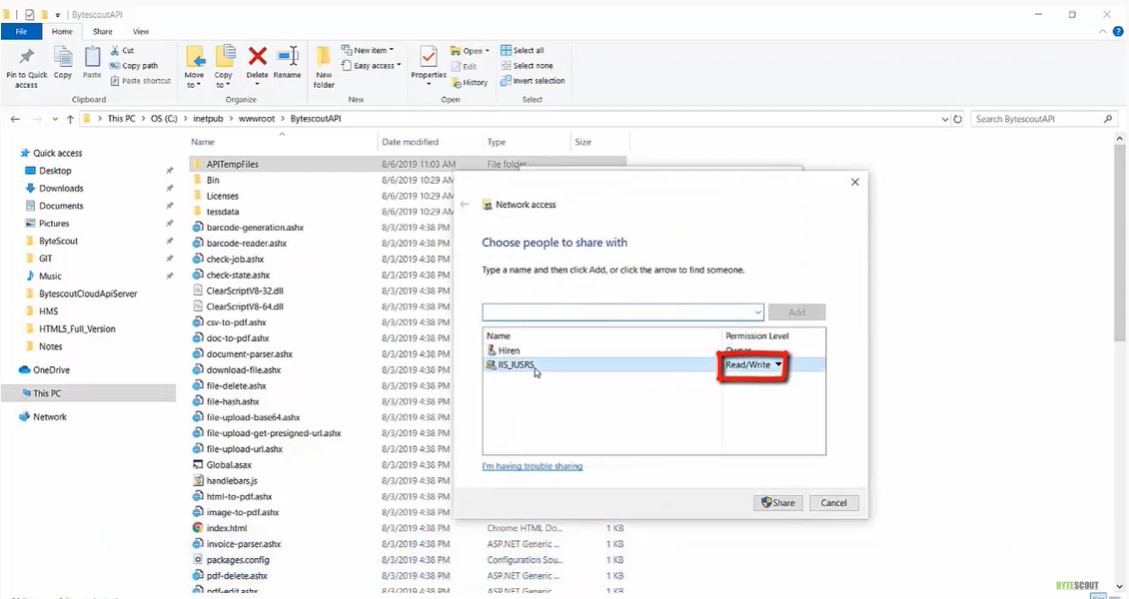Create a New folder
The image size is (1129, 599).
[324, 67]
